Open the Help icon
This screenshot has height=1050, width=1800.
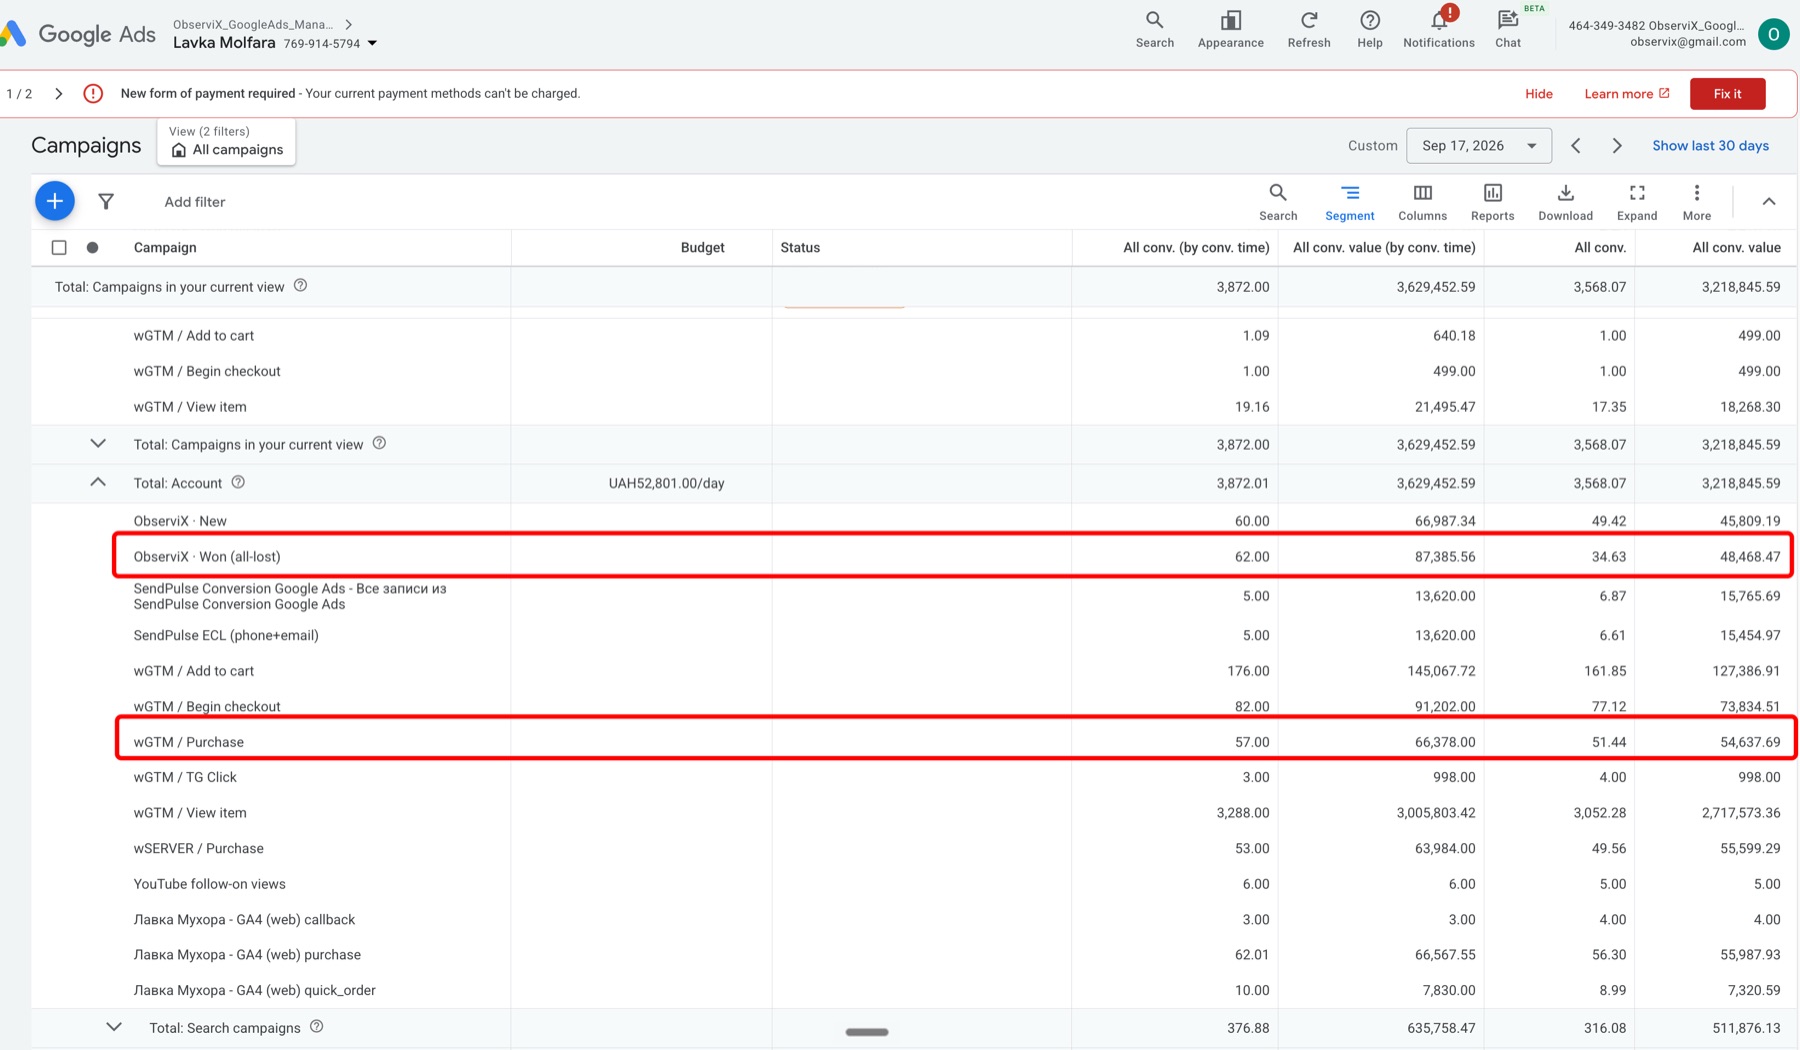tap(1369, 29)
